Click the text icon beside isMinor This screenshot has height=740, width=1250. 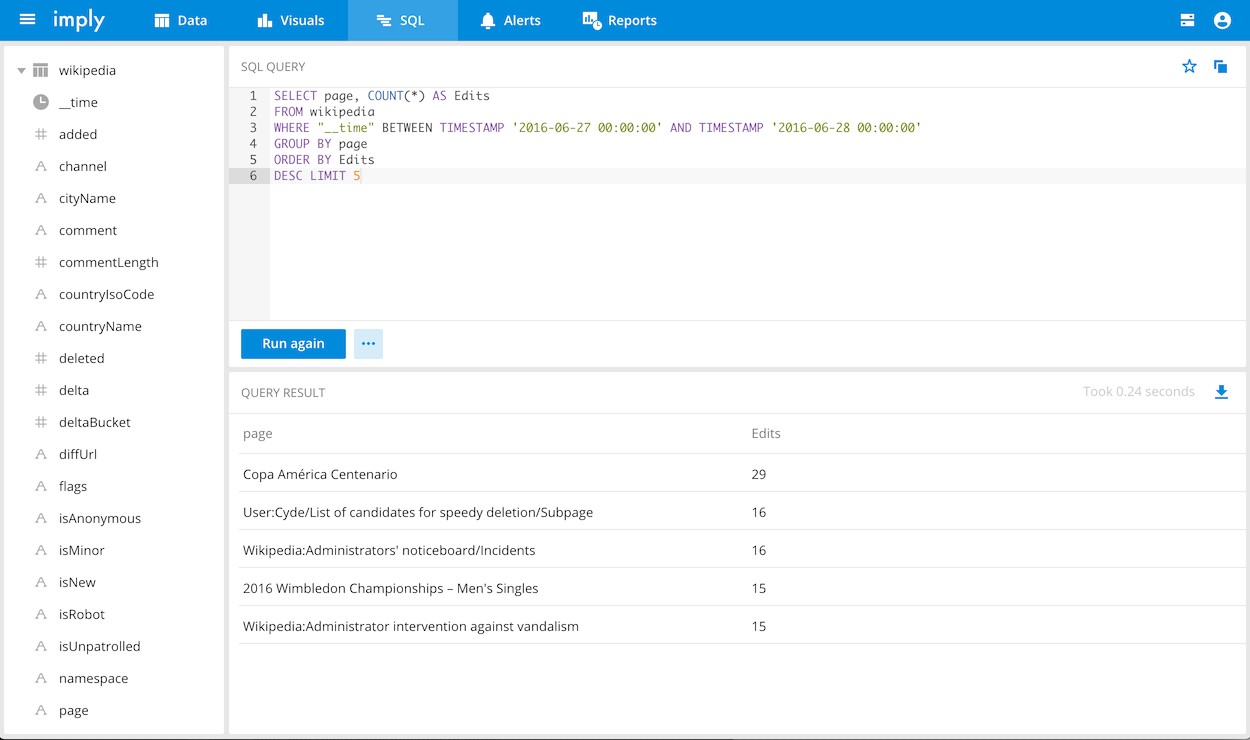(41, 550)
